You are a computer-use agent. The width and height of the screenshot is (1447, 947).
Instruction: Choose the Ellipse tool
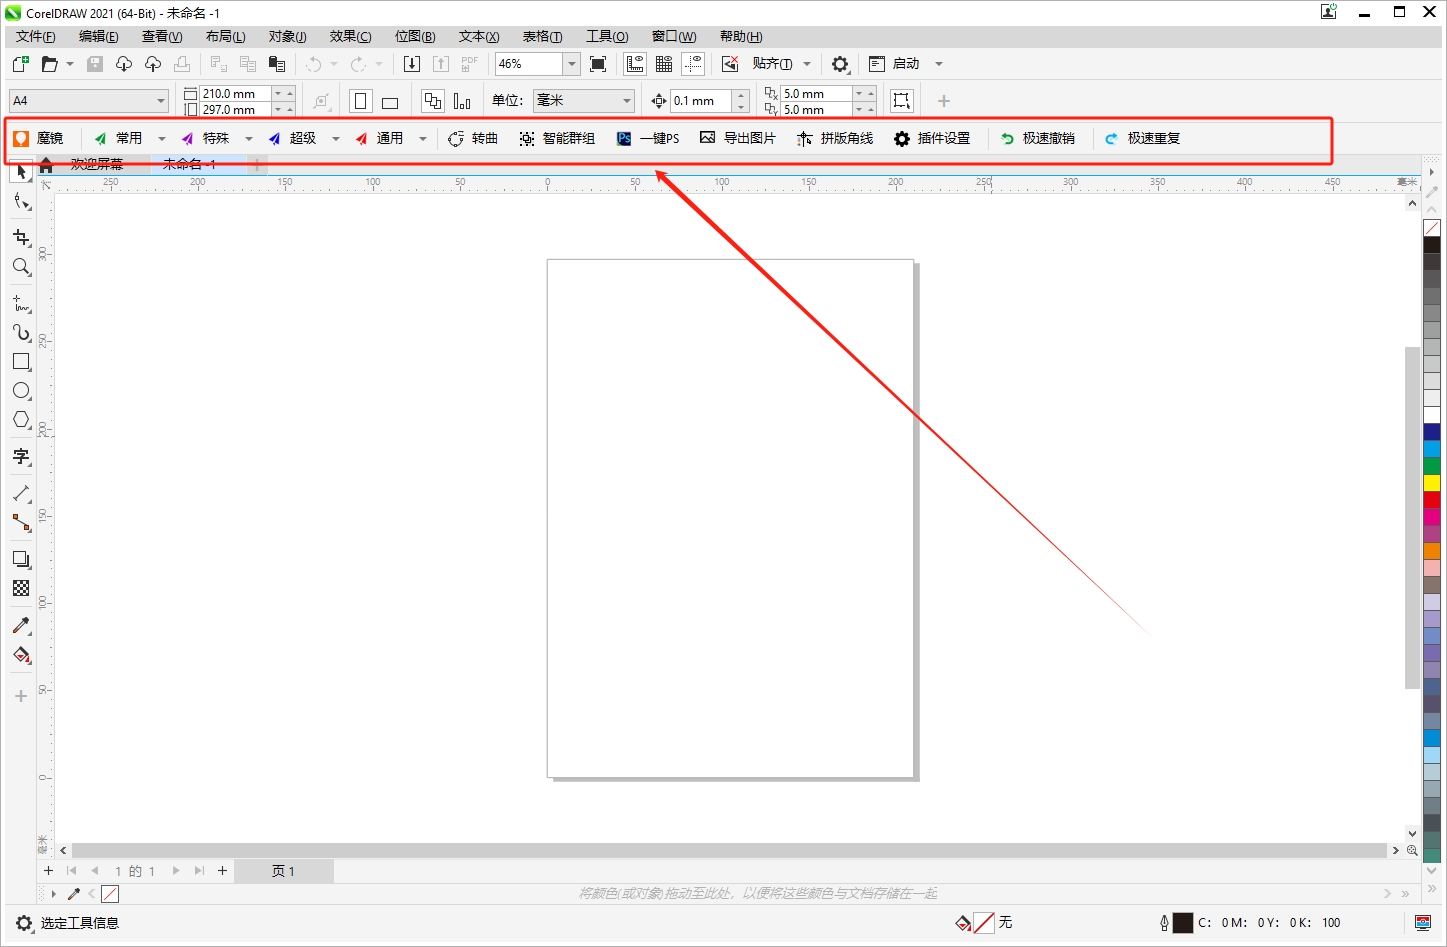(x=21, y=391)
